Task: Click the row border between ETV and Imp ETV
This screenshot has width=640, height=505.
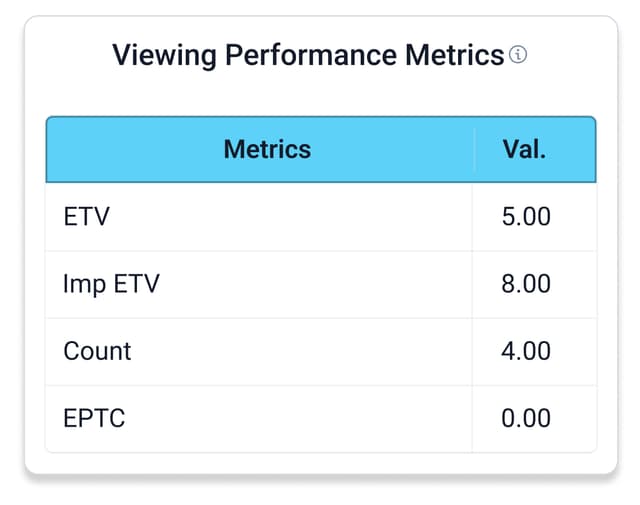Action: pyautogui.click(x=300, y=250)
